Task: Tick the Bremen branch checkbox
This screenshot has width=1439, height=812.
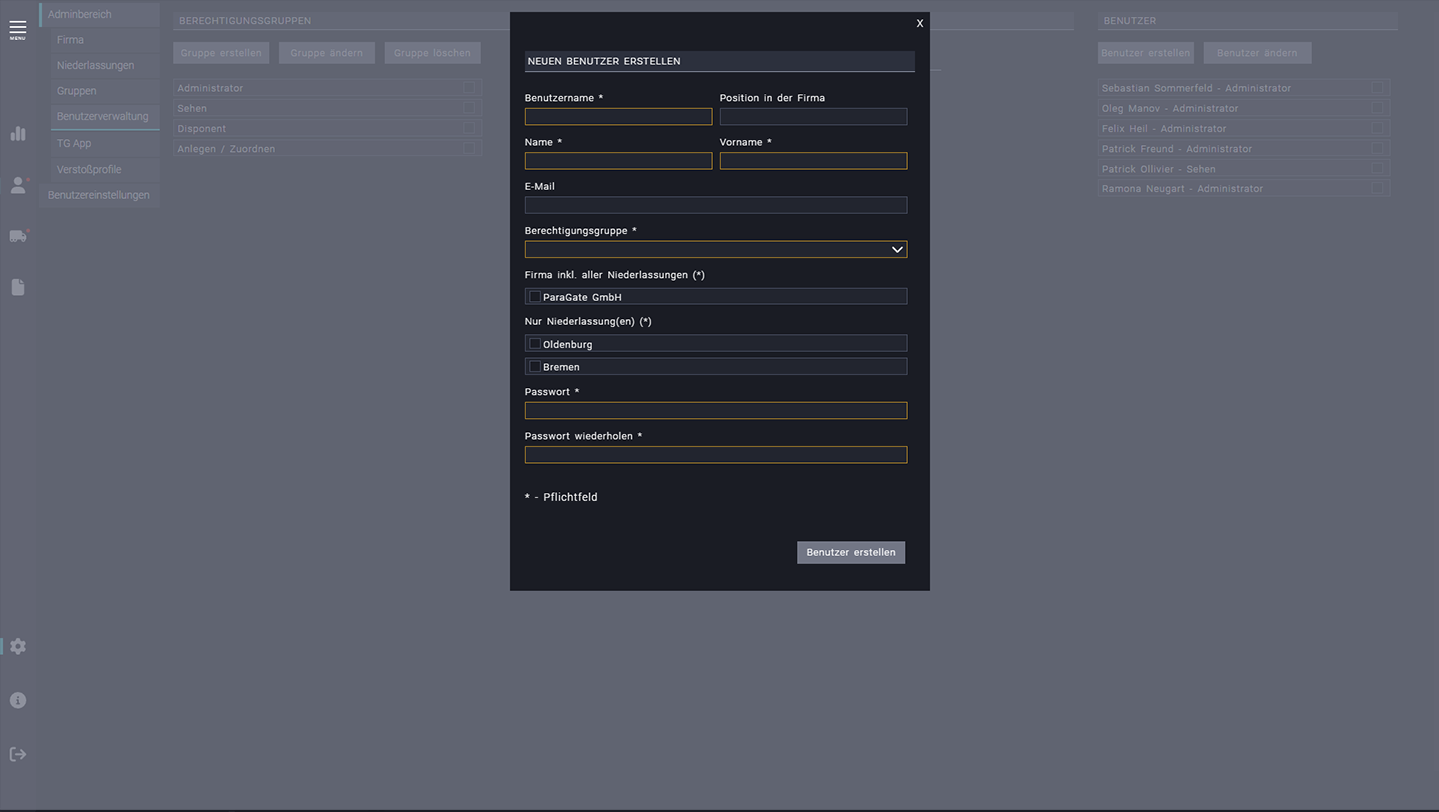Action: point(535,367)
